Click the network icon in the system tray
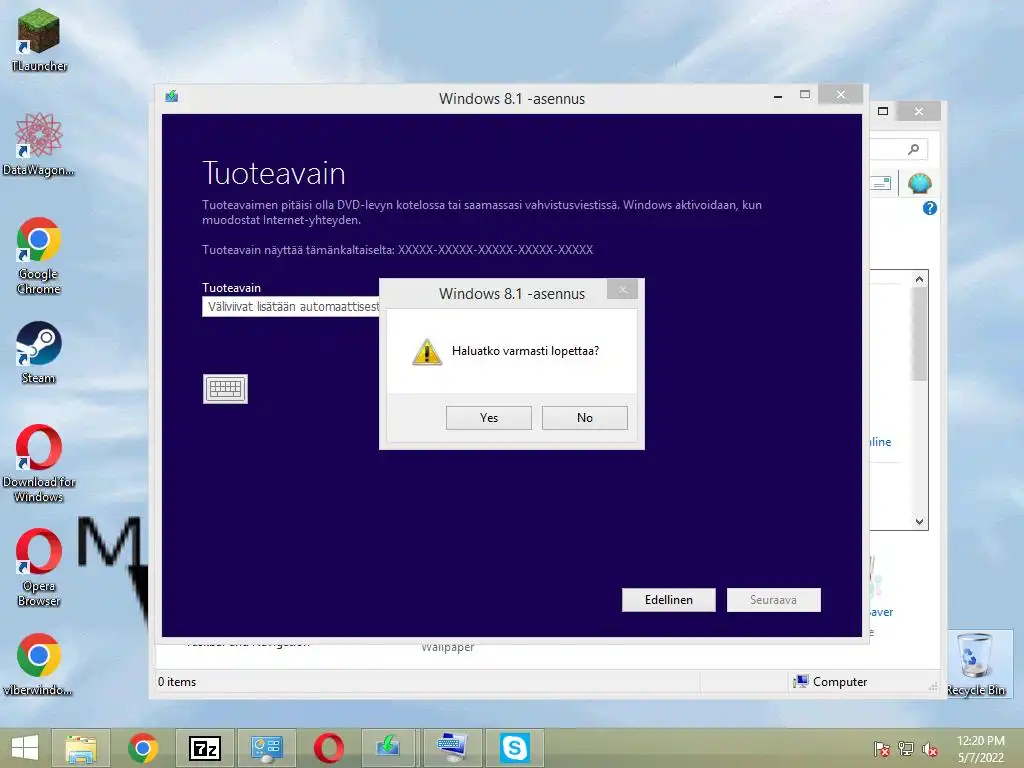The image size is (1024, 768). (x=906, y=748)
